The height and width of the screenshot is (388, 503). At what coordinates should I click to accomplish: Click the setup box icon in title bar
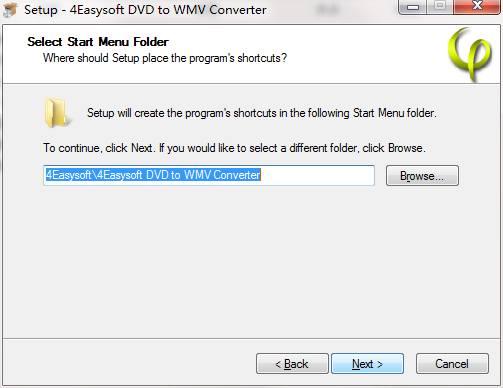tap(10, 10)
